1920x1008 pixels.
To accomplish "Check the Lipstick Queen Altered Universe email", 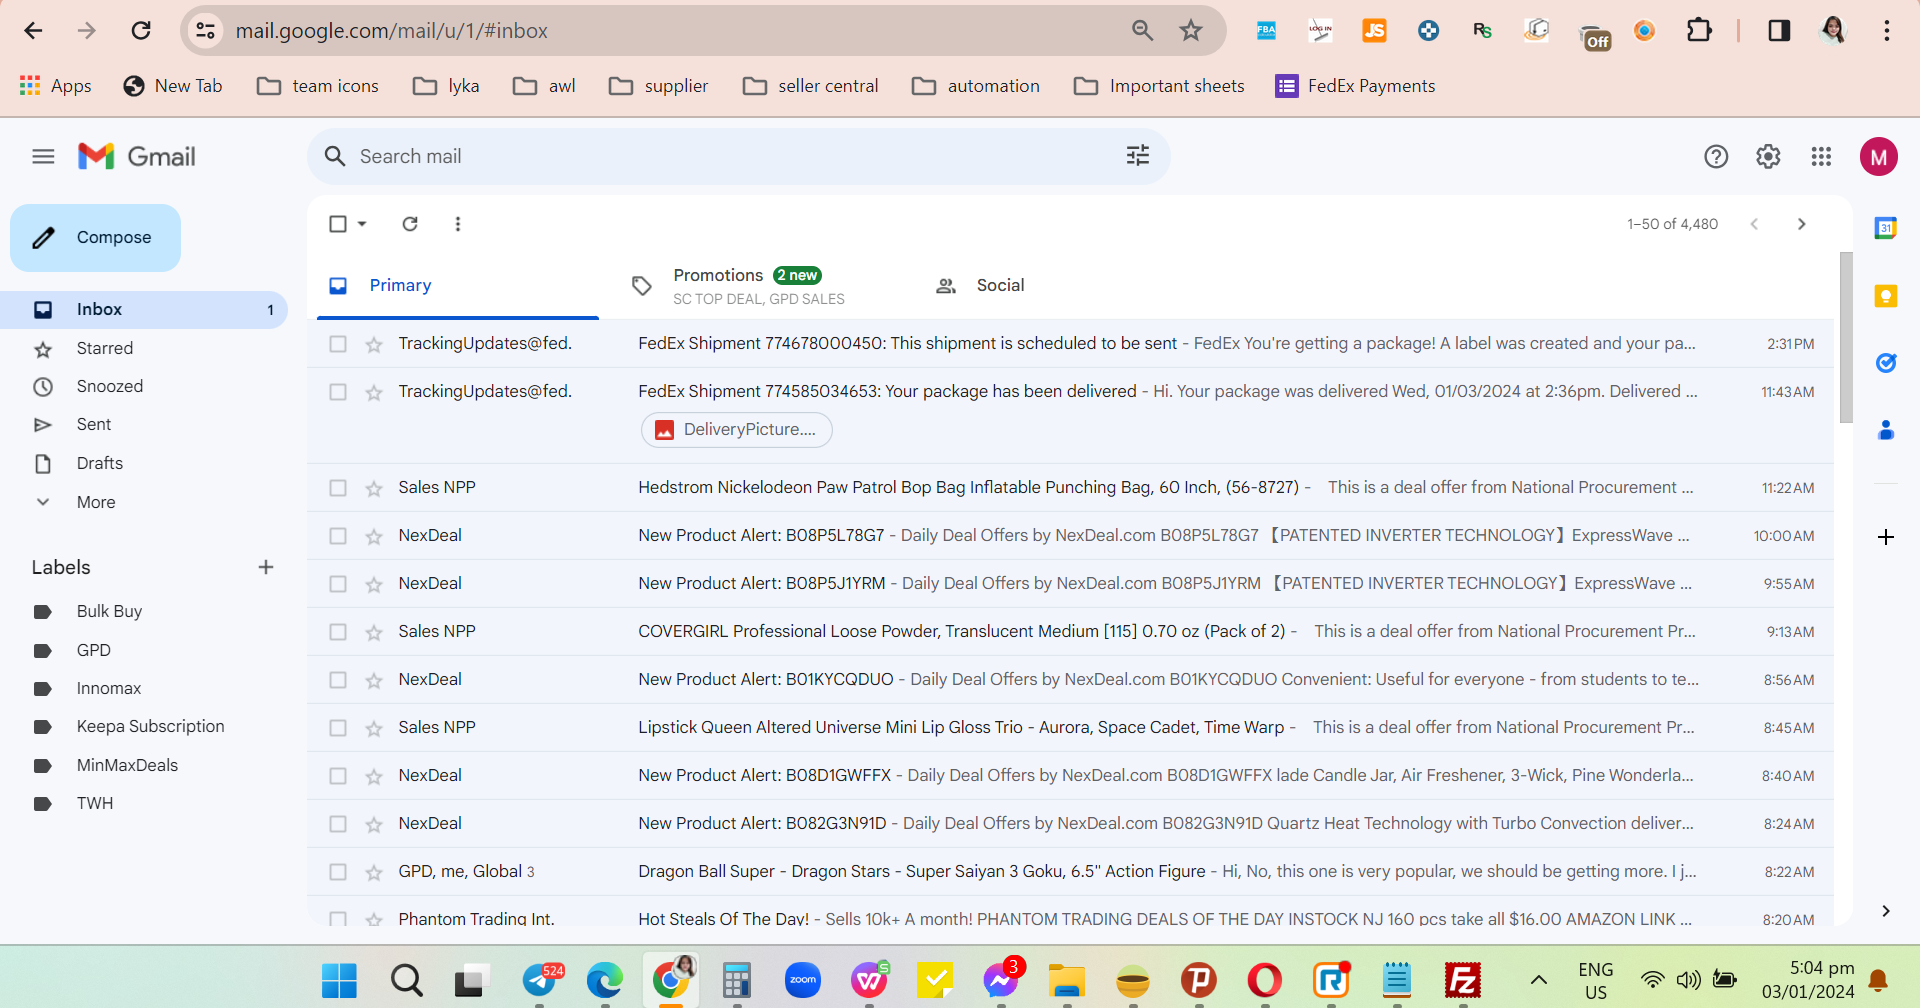I will [x=338, y=728].
